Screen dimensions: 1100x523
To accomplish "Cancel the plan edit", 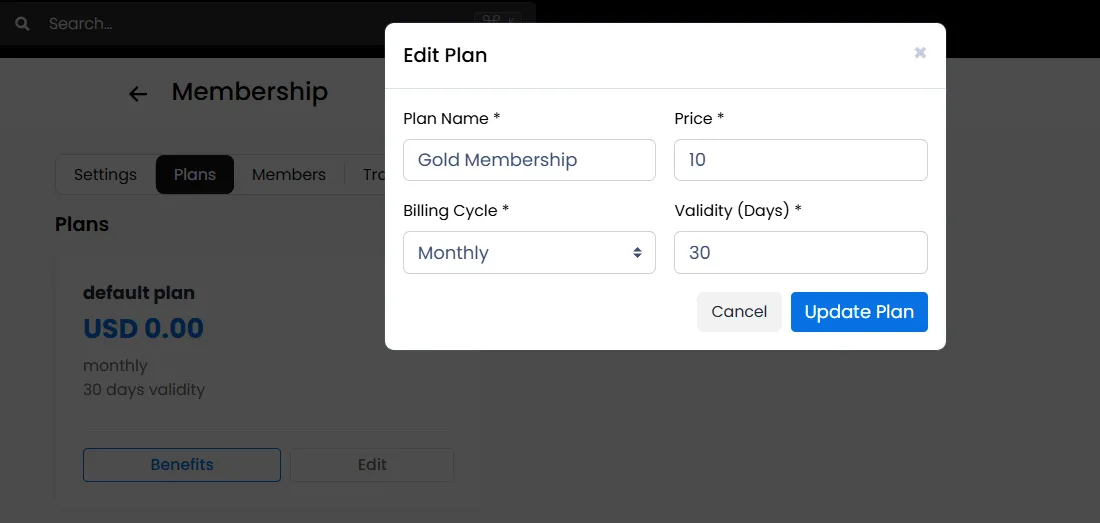I will [739, 312].
